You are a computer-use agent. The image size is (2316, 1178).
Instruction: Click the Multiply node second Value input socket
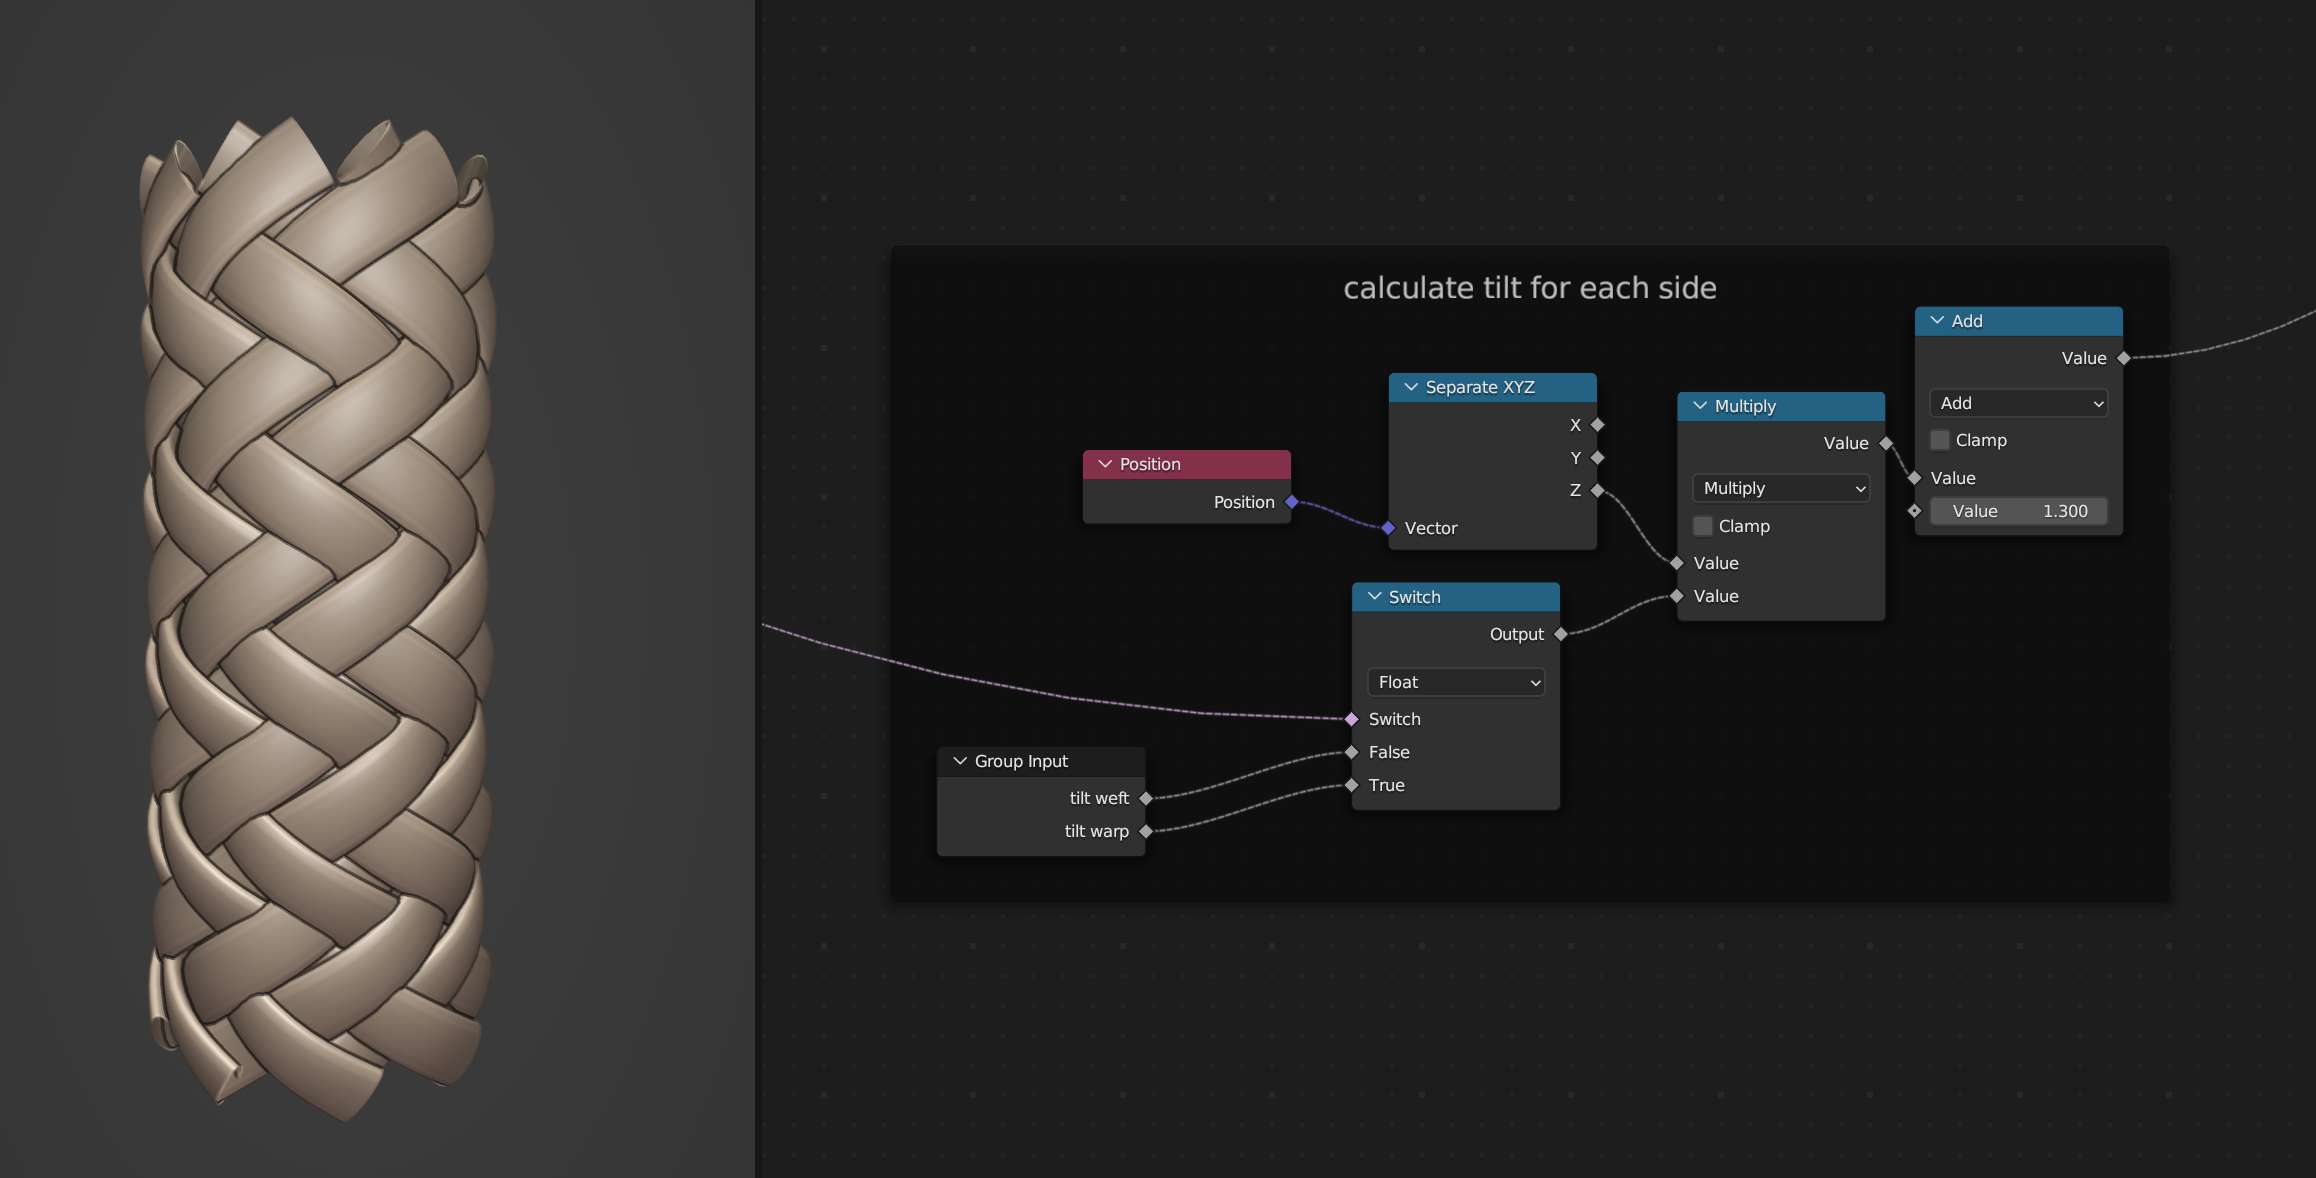pyautogui.click(x=1677, y=596)
